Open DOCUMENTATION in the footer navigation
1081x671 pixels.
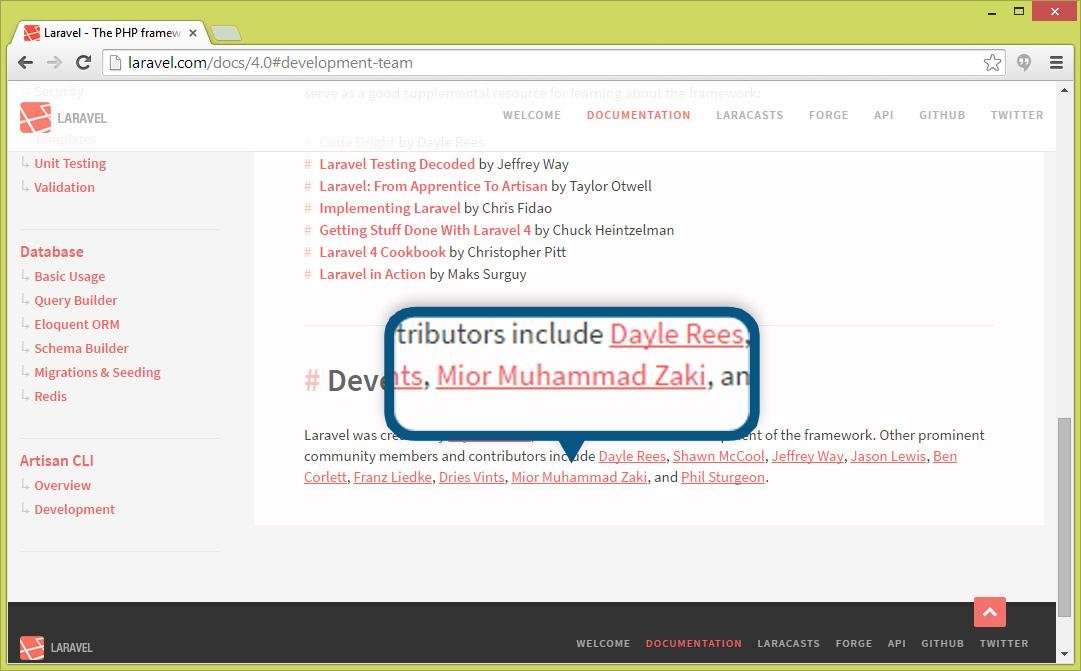coord(694,643)
